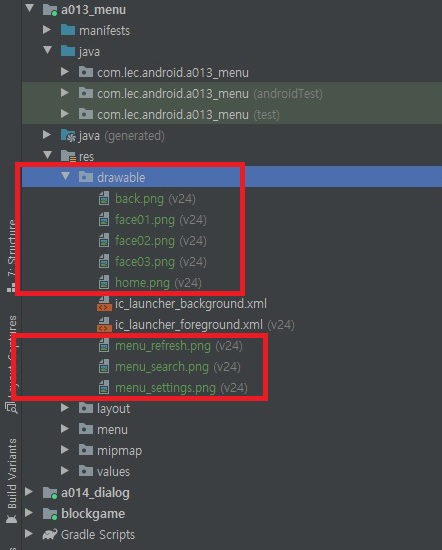Click the Gradle Scripts elephant icon
The width and height of the screenshot is (442, 550).
[x=50, y=534]
